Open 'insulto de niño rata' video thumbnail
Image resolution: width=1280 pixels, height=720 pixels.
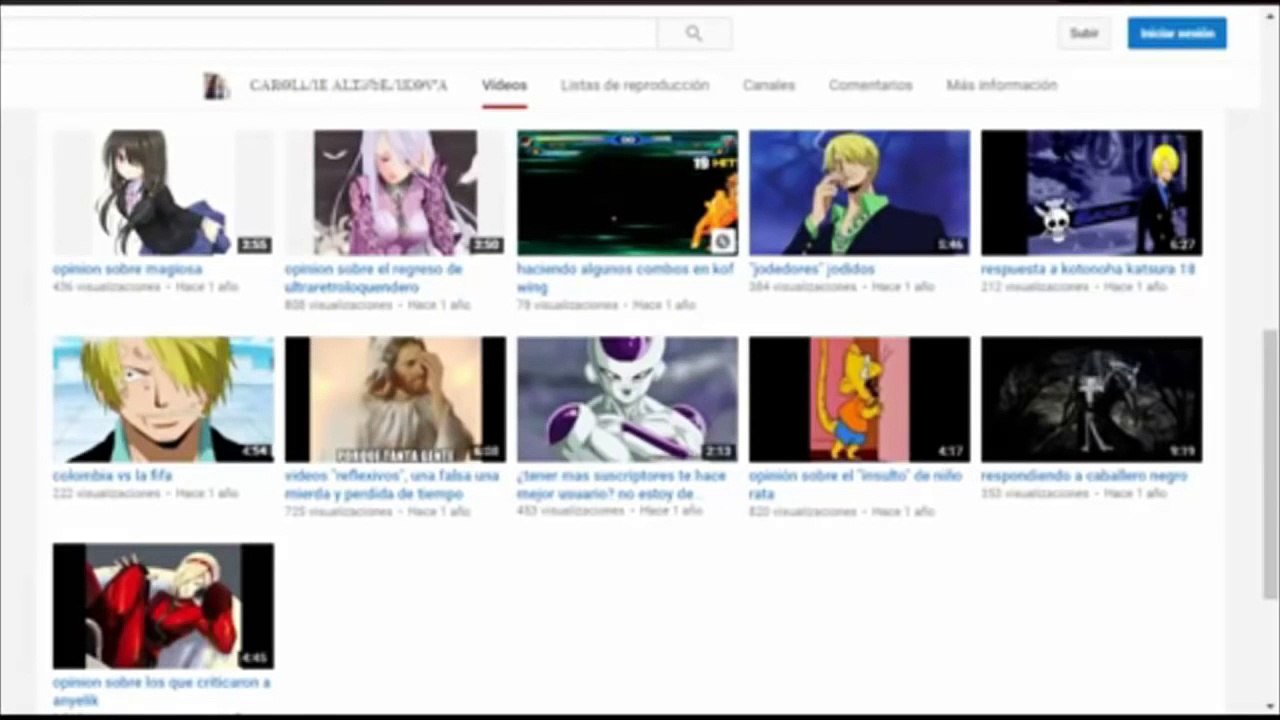[x=859, y=400]
